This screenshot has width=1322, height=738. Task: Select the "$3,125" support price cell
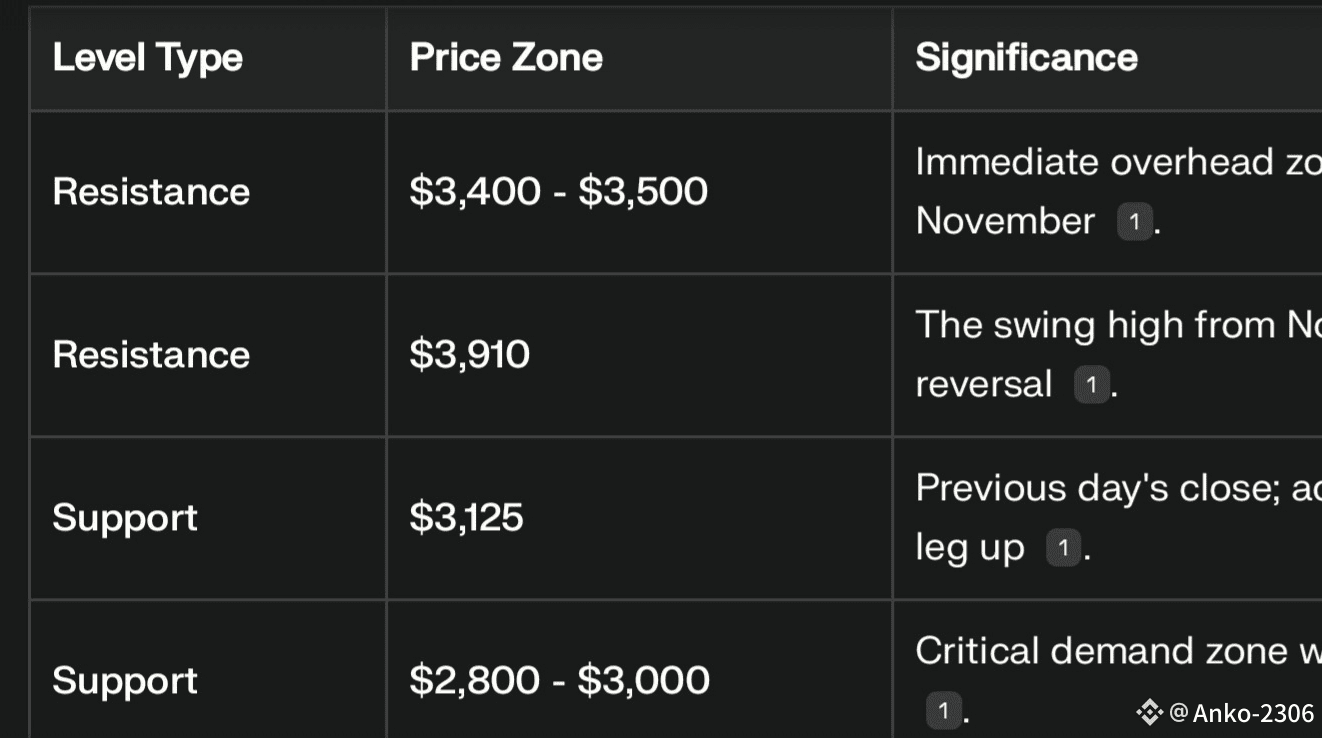(x=466, y=518)
